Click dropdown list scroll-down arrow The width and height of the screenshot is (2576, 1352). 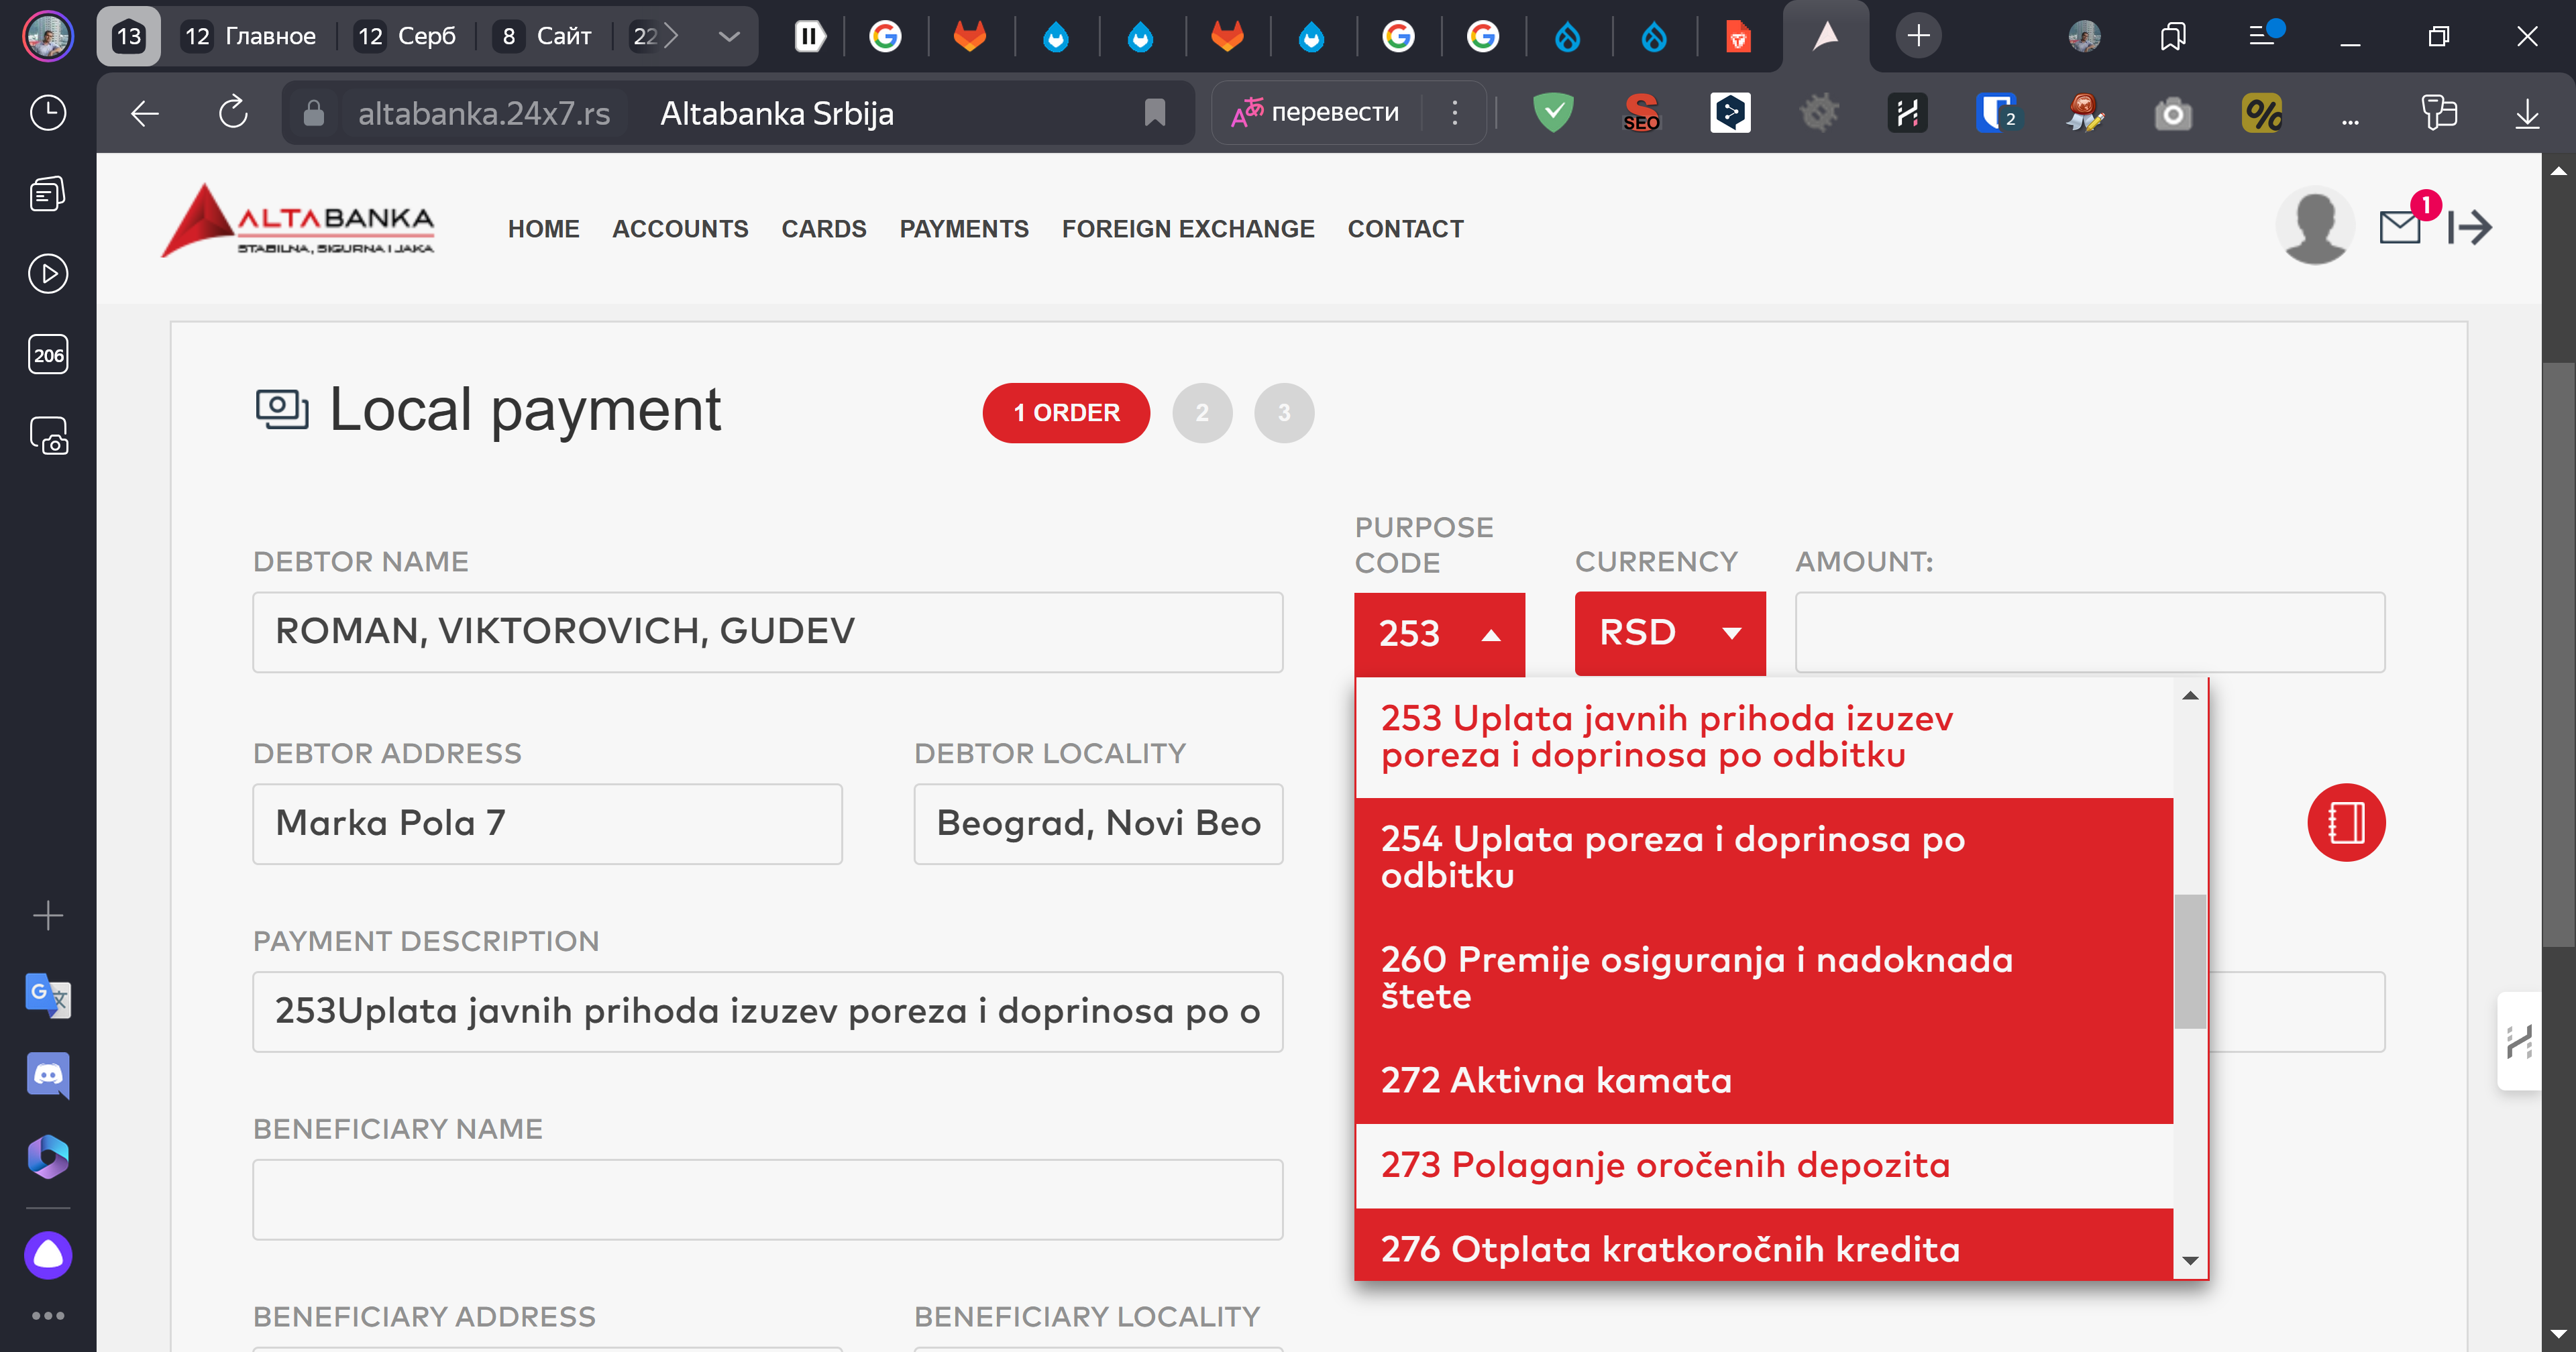[2189, 1260]
